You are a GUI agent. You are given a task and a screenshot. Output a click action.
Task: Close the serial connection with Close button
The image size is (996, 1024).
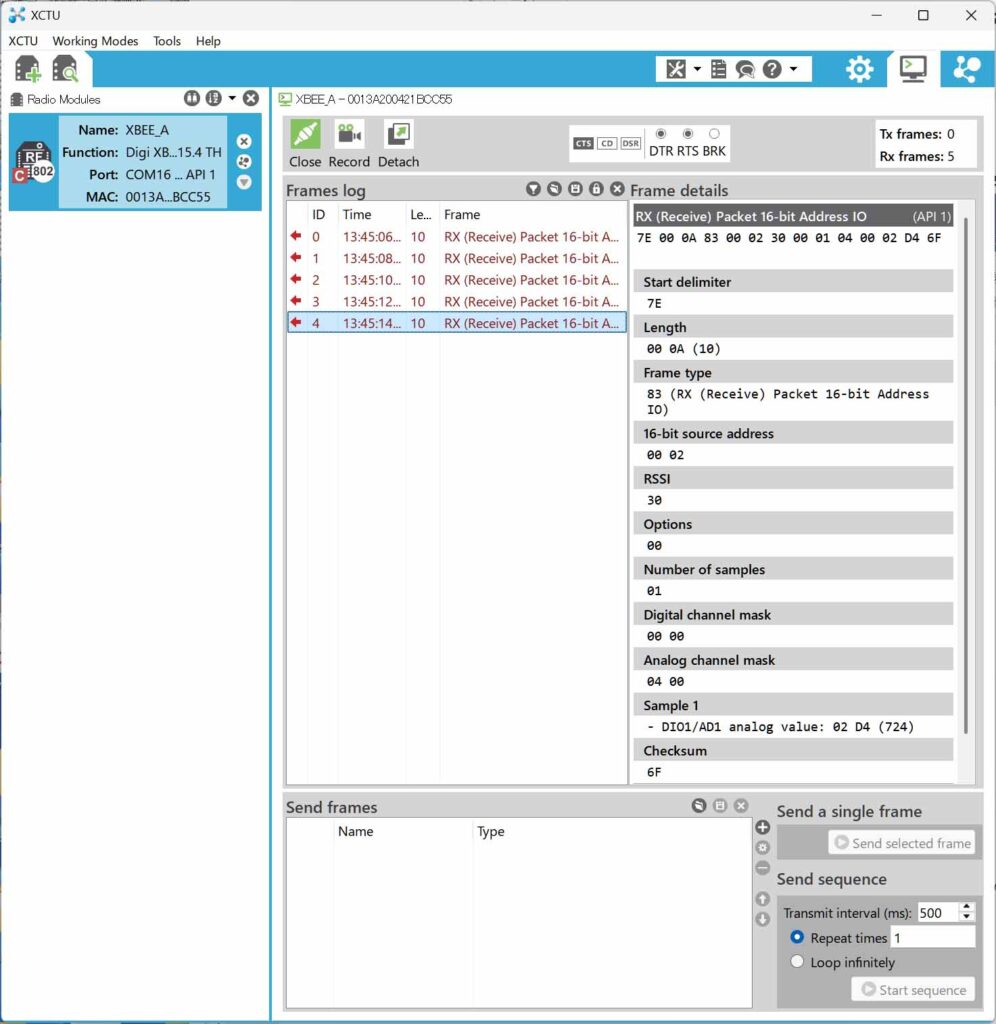coord(305,144)
